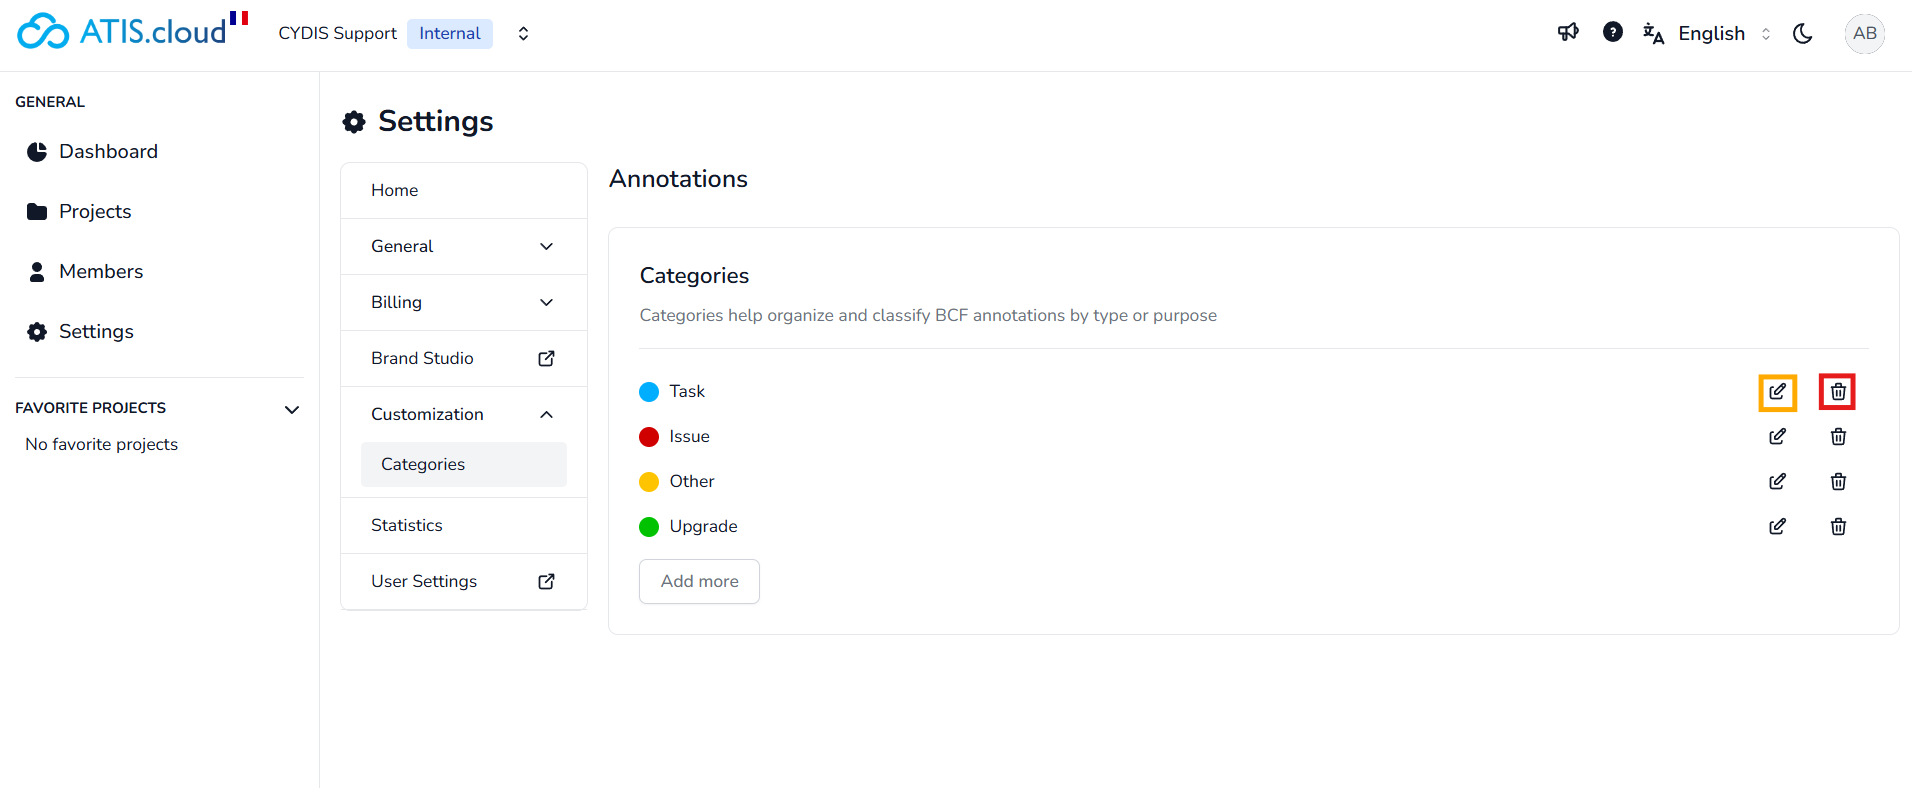
Task: Toggle dark mode moon icon
Action: tap(1803, 34)
